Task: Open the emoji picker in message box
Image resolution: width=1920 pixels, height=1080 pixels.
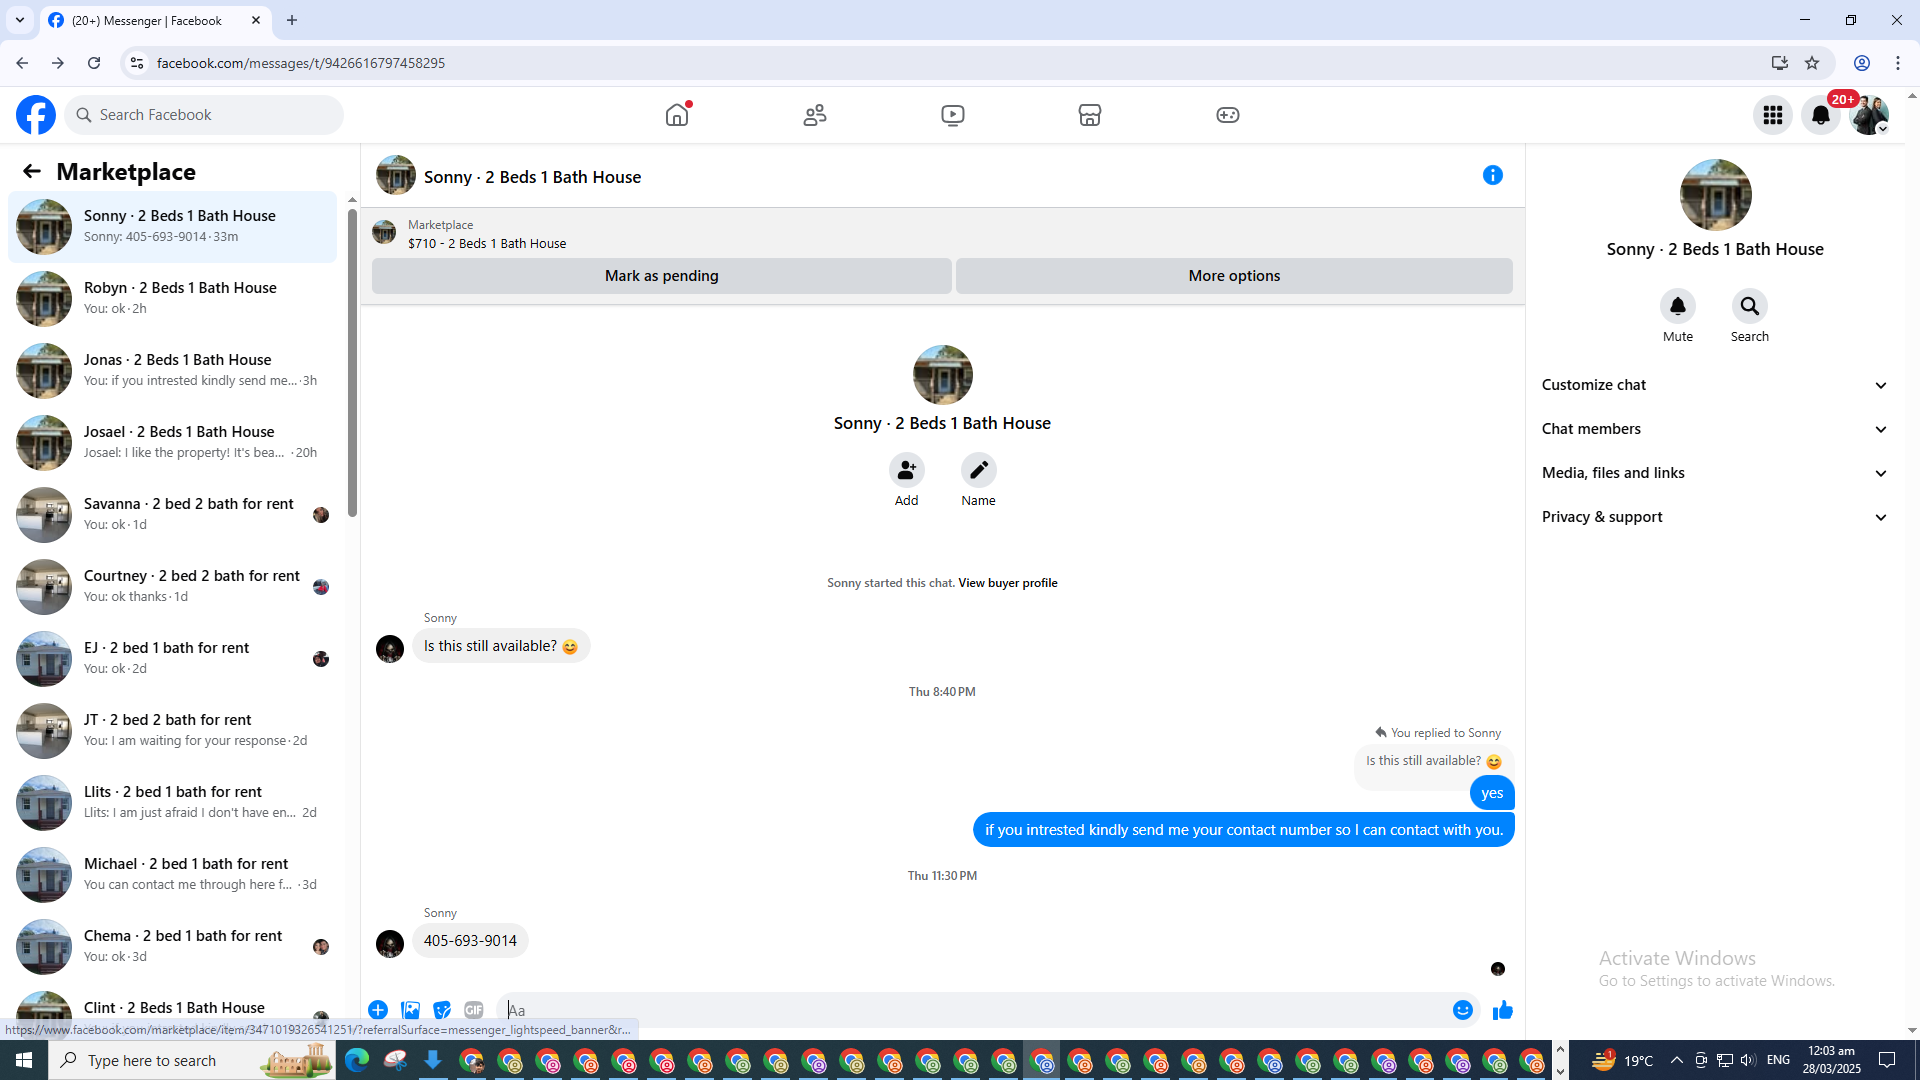Action: coord(1463,1010)
